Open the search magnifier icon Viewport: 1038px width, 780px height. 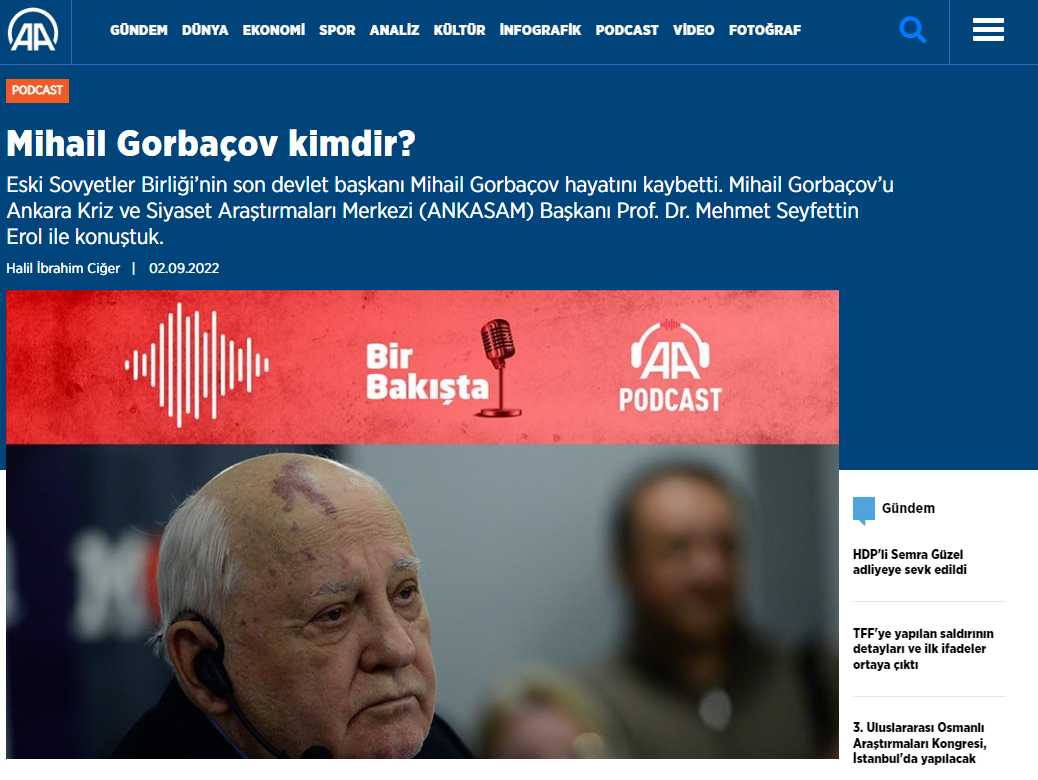(912, 30)
